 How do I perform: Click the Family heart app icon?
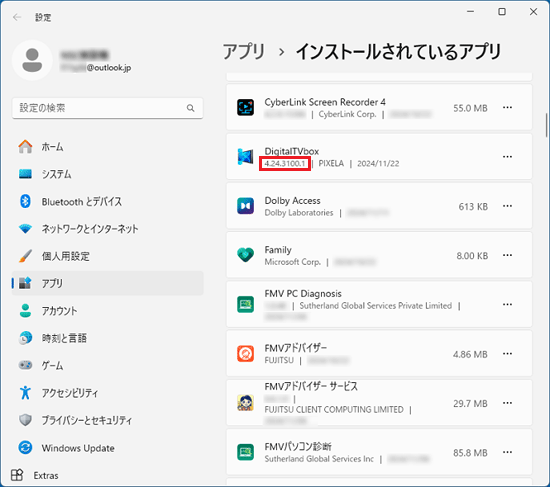(245, 255)
